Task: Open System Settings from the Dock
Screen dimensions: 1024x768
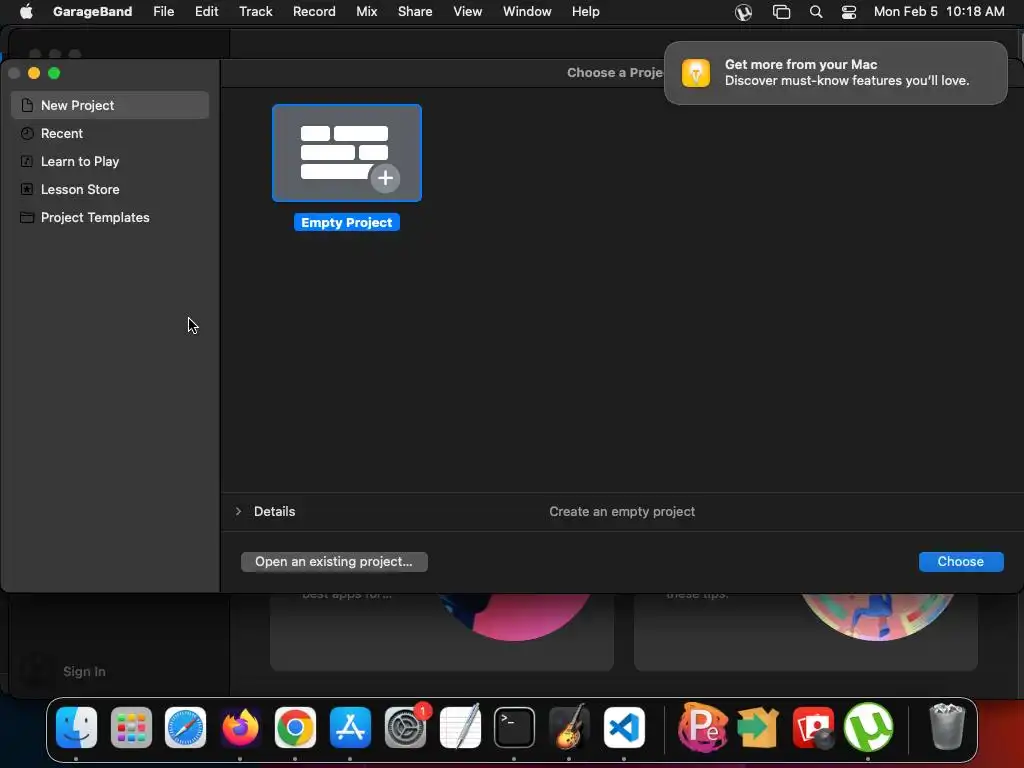Action: tap(406, 727)
